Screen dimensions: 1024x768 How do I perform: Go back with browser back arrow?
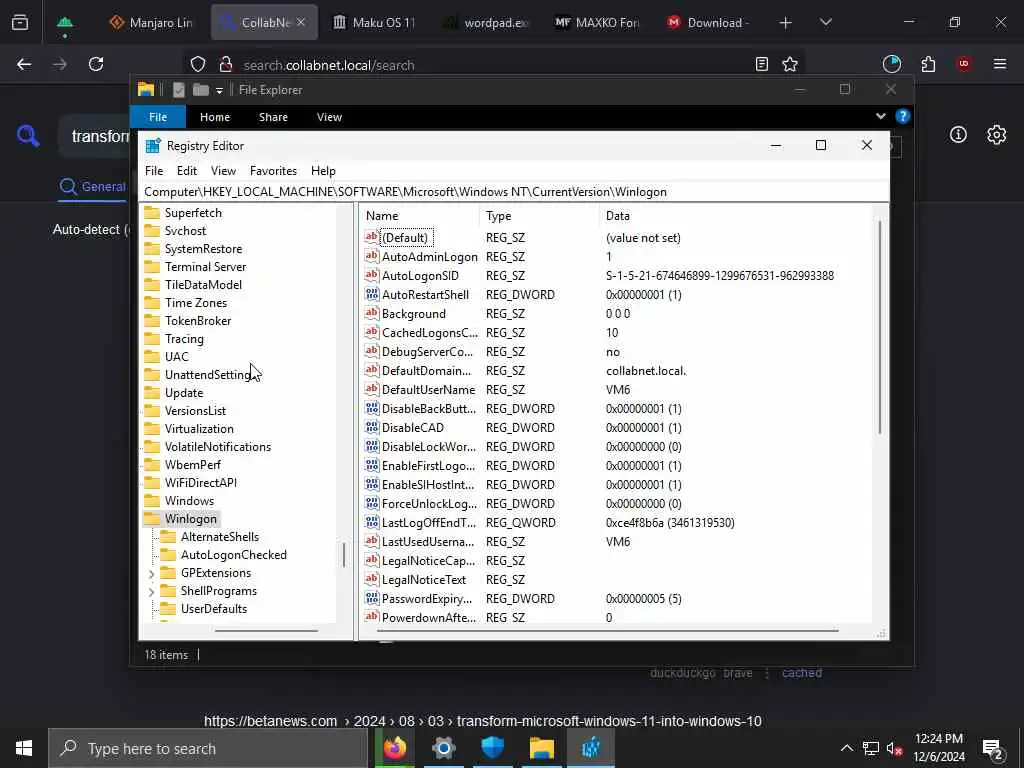[x=24, y=64]
